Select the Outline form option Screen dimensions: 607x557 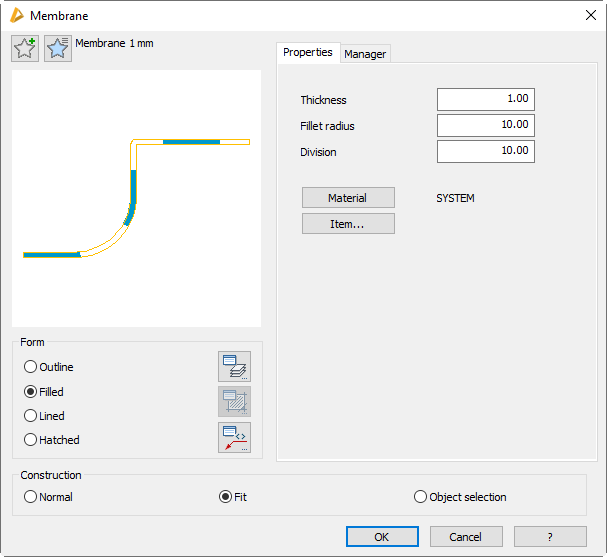pos(31,368)
